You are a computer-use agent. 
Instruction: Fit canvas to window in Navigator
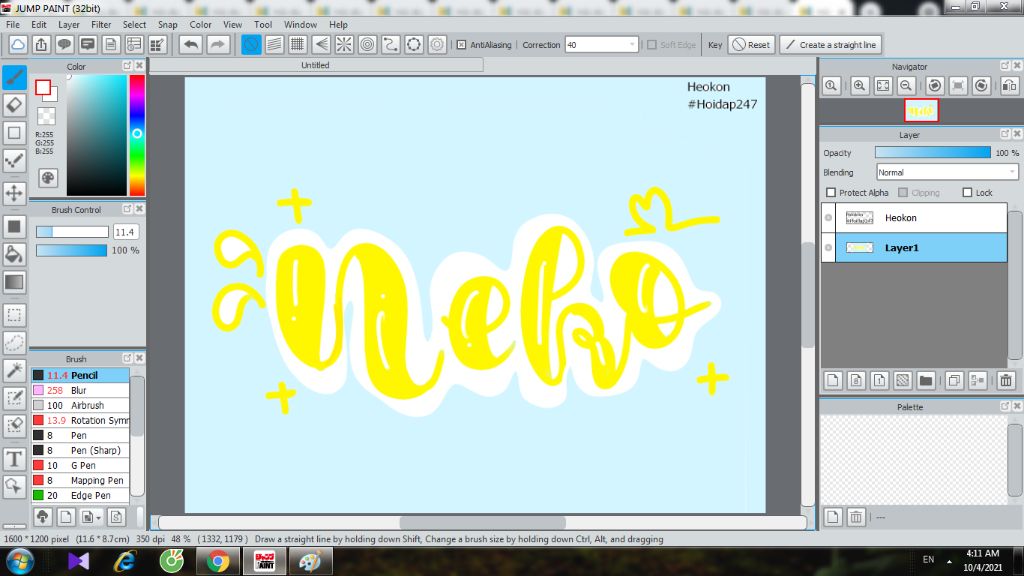click(x=883, y=86)
